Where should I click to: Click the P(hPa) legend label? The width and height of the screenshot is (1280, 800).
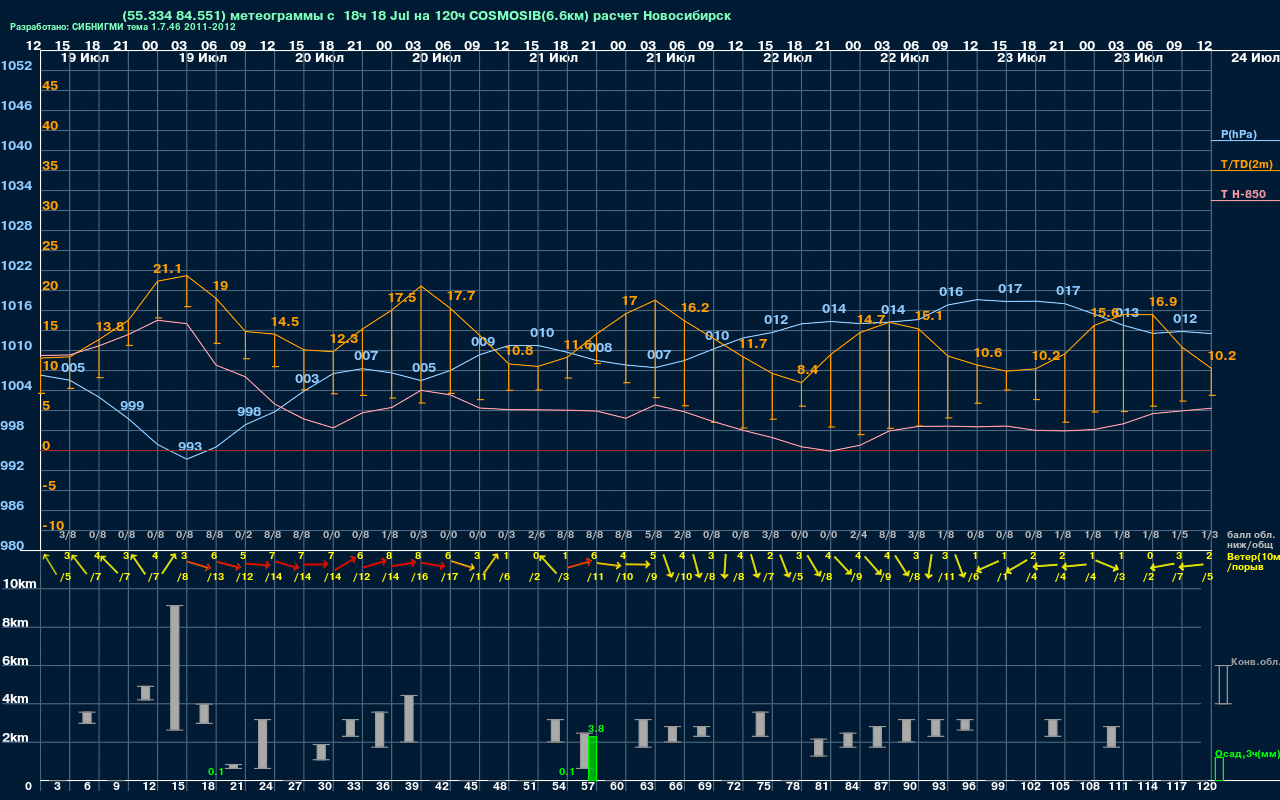click(1238, 134)
